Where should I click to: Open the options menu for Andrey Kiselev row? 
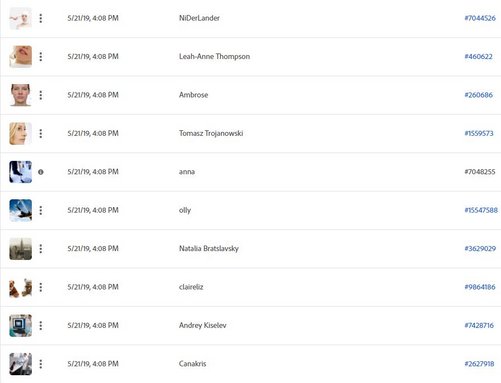click(41, 325)
